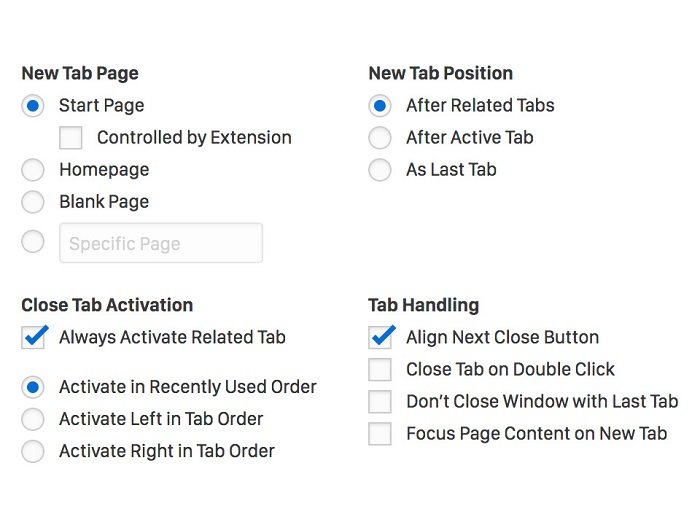The width and height of the screenshot is (700, 525).
Task: Disable the Align Next Close Button checkbox
Action: [381, 338]
